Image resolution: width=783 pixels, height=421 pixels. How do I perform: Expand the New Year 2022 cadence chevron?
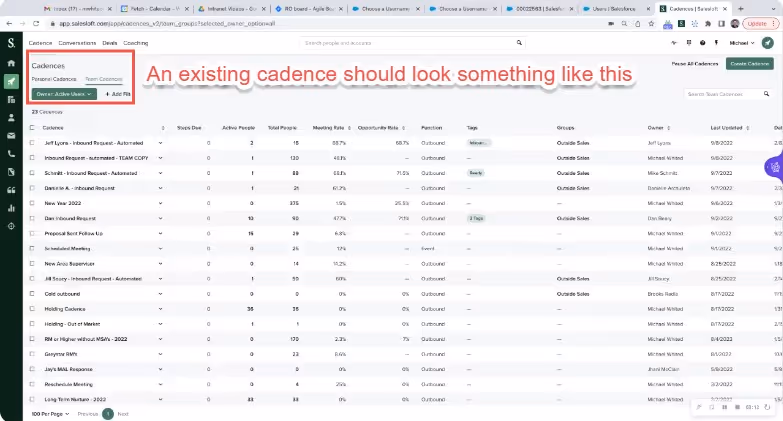[160, 203]
